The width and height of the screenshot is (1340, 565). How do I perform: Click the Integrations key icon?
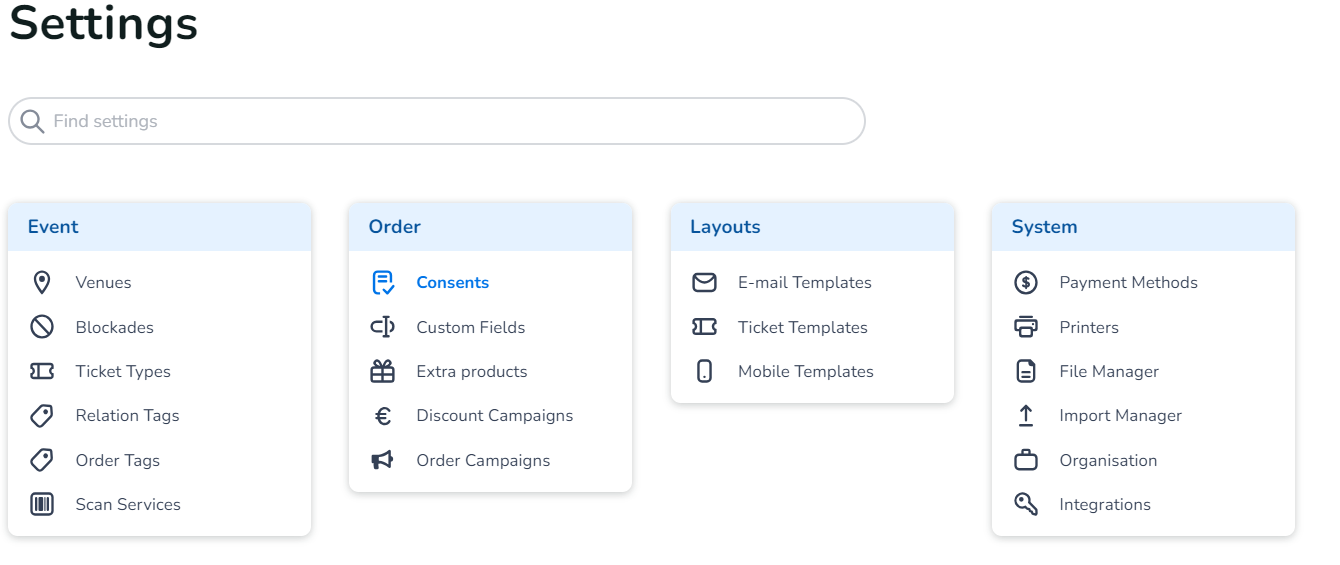[1026, 504]
